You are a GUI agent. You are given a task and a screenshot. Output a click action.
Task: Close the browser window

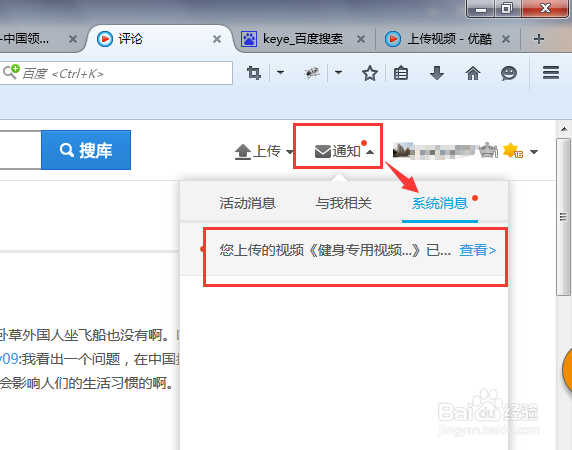tap(545, 8)
